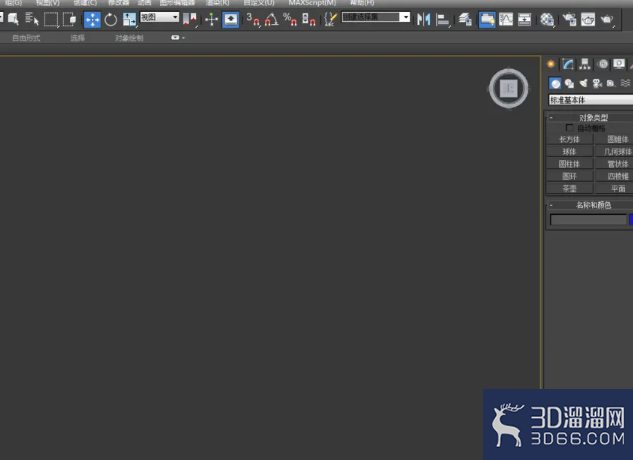This screenshot has height=460, width=633.
Task: Switch to the 对象绘制 ribbon tab
Action: pyautogui.click(x=129, y=38)
